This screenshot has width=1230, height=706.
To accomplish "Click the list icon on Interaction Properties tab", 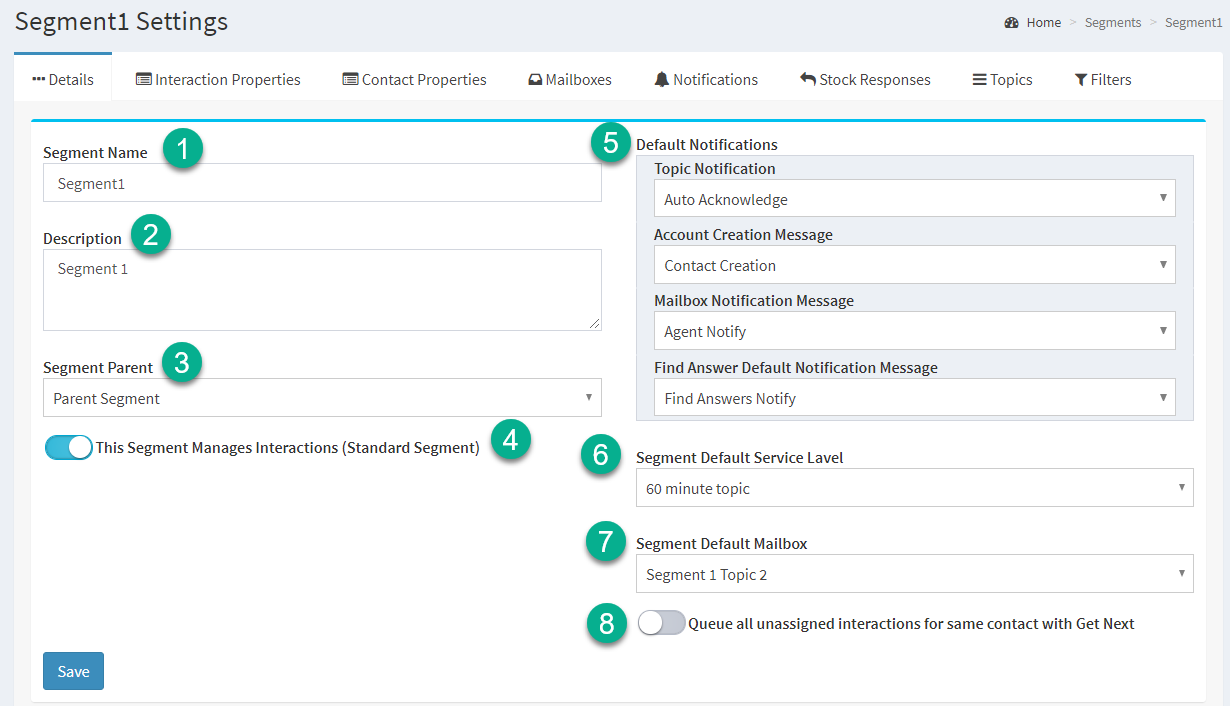I will pyautogui.click(x=144, y=79).
